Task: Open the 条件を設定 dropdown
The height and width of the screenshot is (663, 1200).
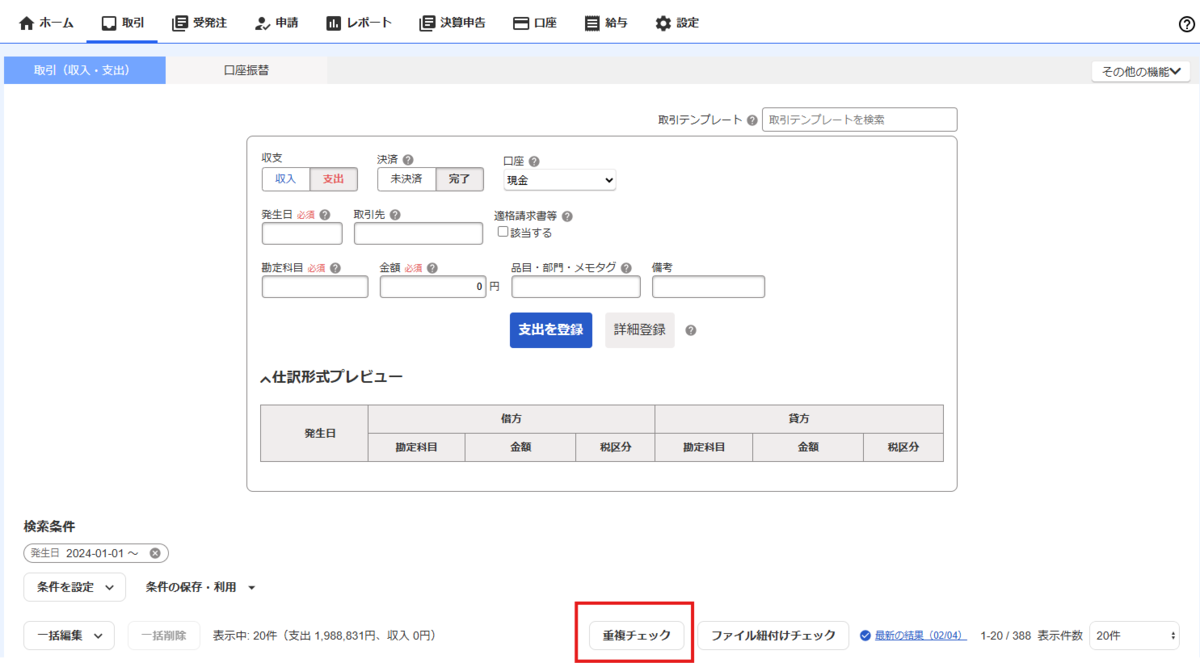Action: point(75,587)
